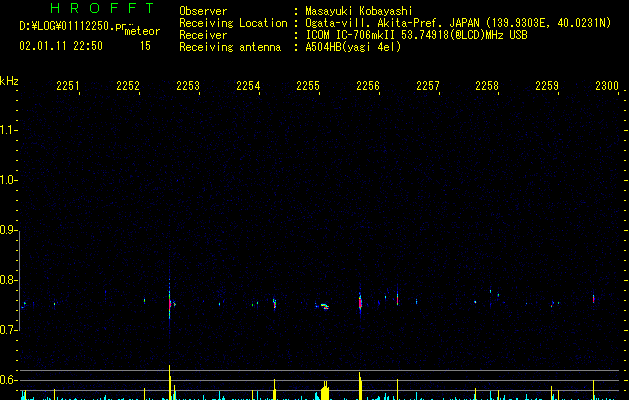The image size is (629, 400).
Task: Click the 2256 time axis marker
Action: tap(368, 85)
